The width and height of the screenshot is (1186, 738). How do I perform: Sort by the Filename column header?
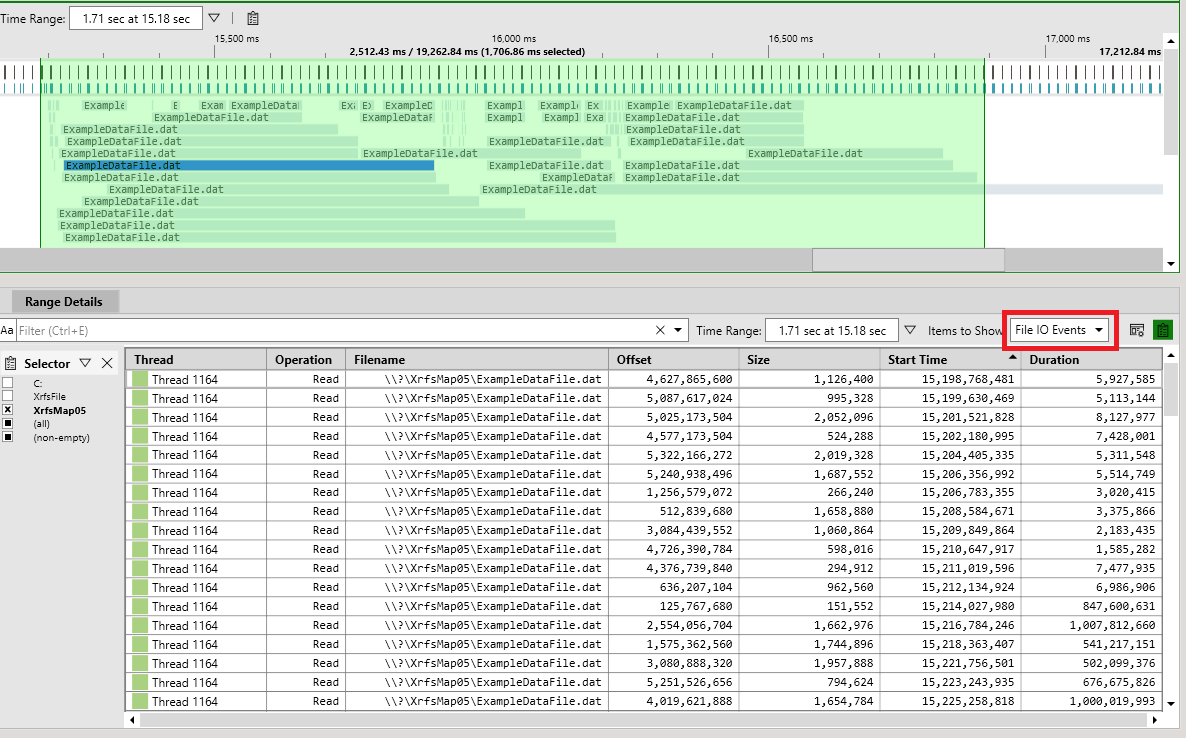pyautogui.click(x=477, y=360)
